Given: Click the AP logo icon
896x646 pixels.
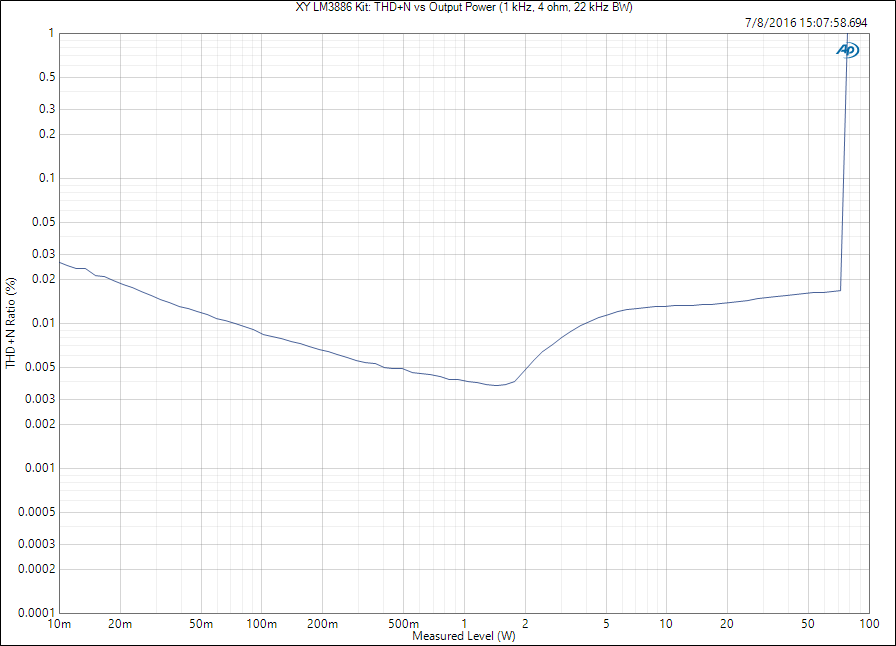Looking at the screenshot, I should (x=847, y=50).
